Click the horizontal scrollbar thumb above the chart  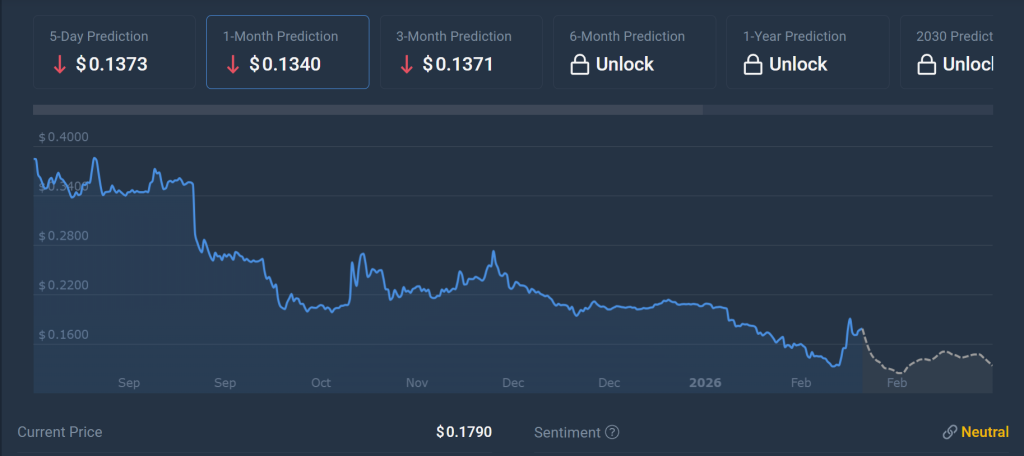[x=368, y=110]
